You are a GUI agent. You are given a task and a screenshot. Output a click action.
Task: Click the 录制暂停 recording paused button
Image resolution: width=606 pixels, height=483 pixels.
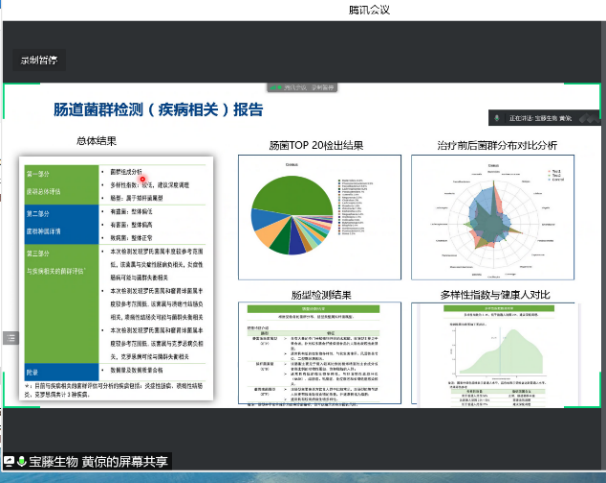tap(40, 60)
